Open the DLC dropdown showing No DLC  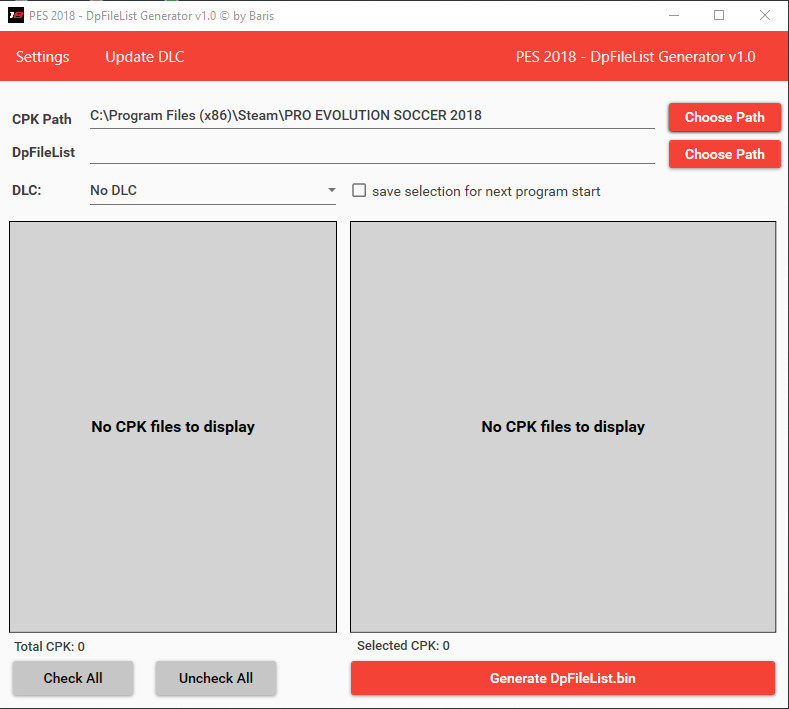[x=212, y=191]
